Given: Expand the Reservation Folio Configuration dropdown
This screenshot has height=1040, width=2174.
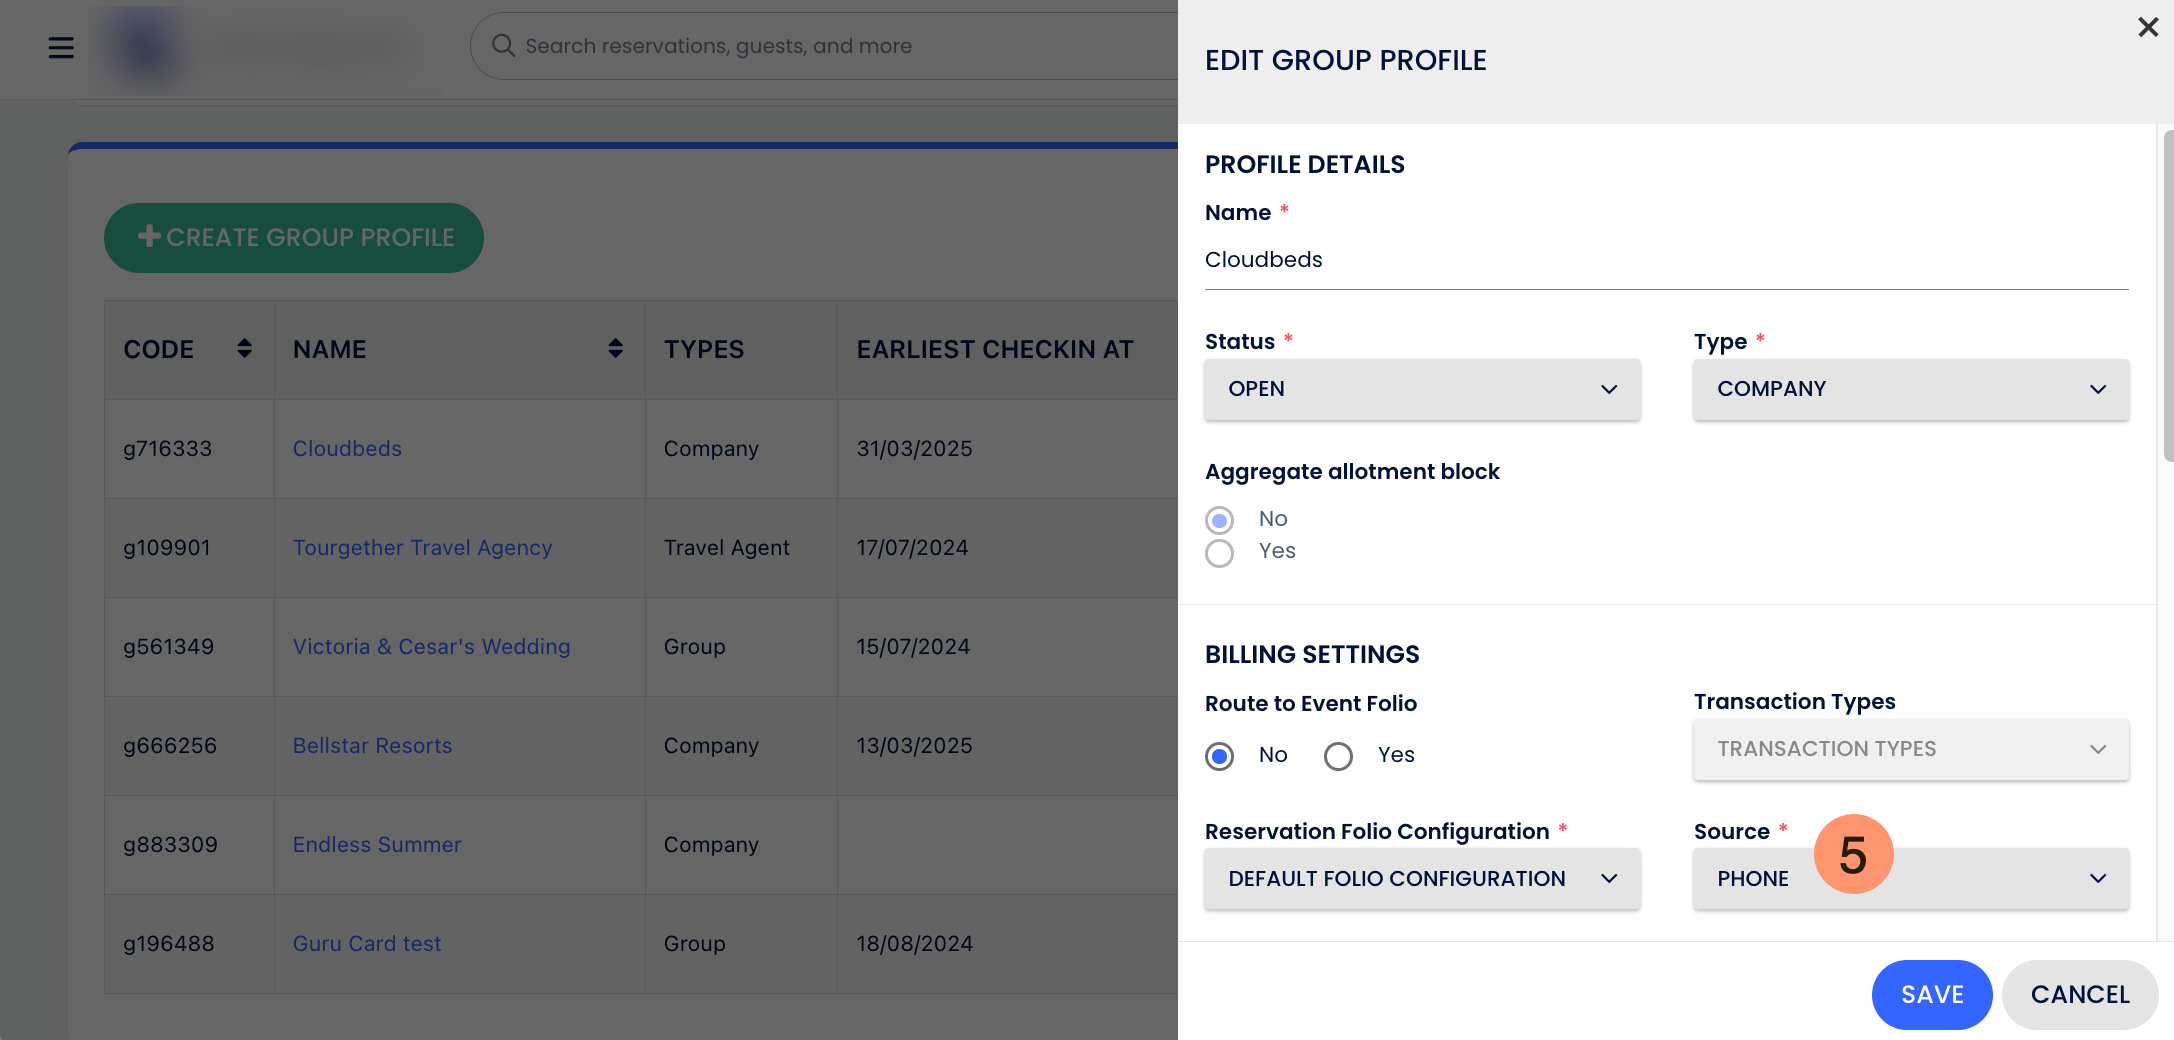Looking at the screenshot, I should coord(1422,879).
